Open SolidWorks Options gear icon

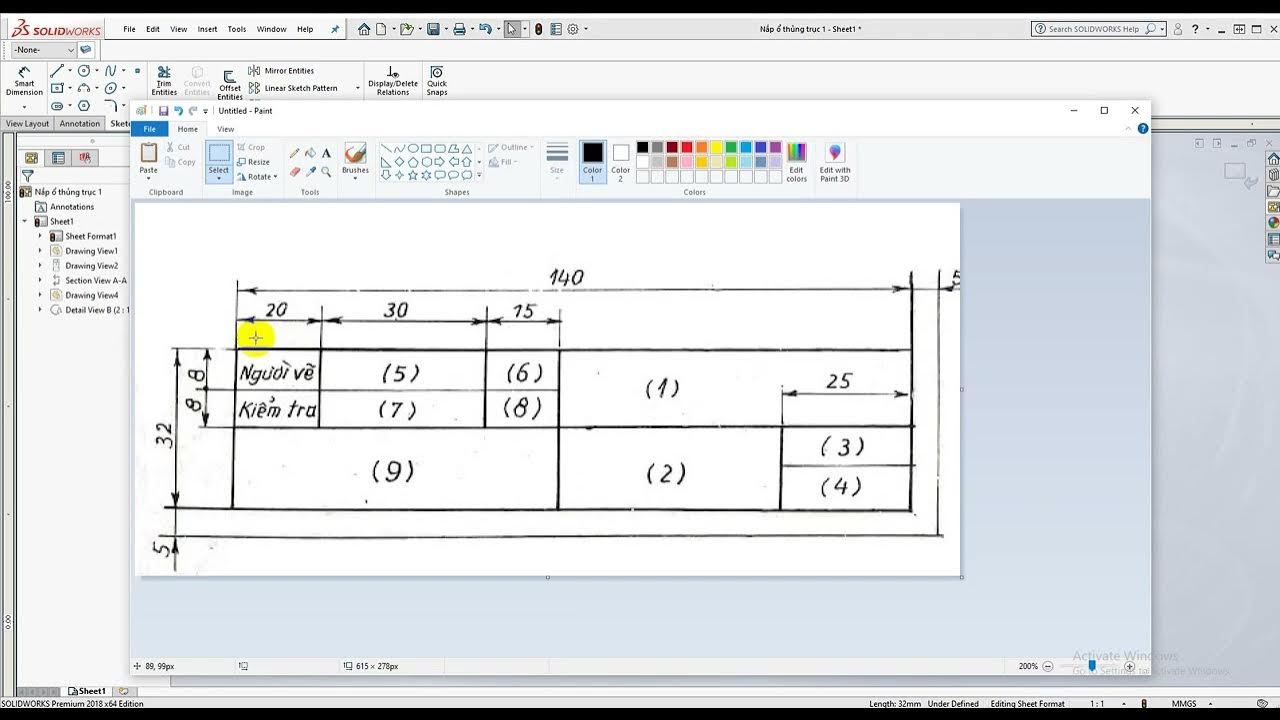[x=573, y=29]
